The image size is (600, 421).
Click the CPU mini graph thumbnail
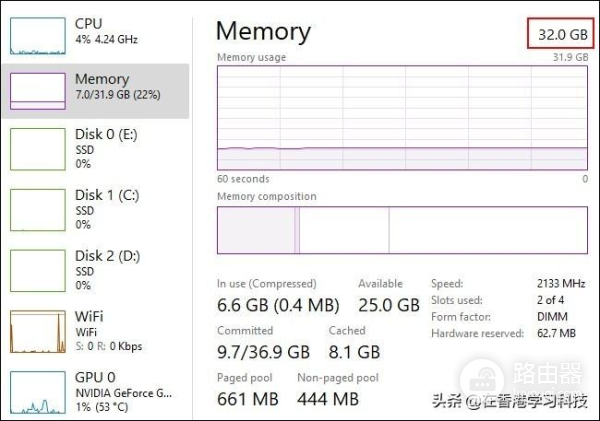coord(37,34)
